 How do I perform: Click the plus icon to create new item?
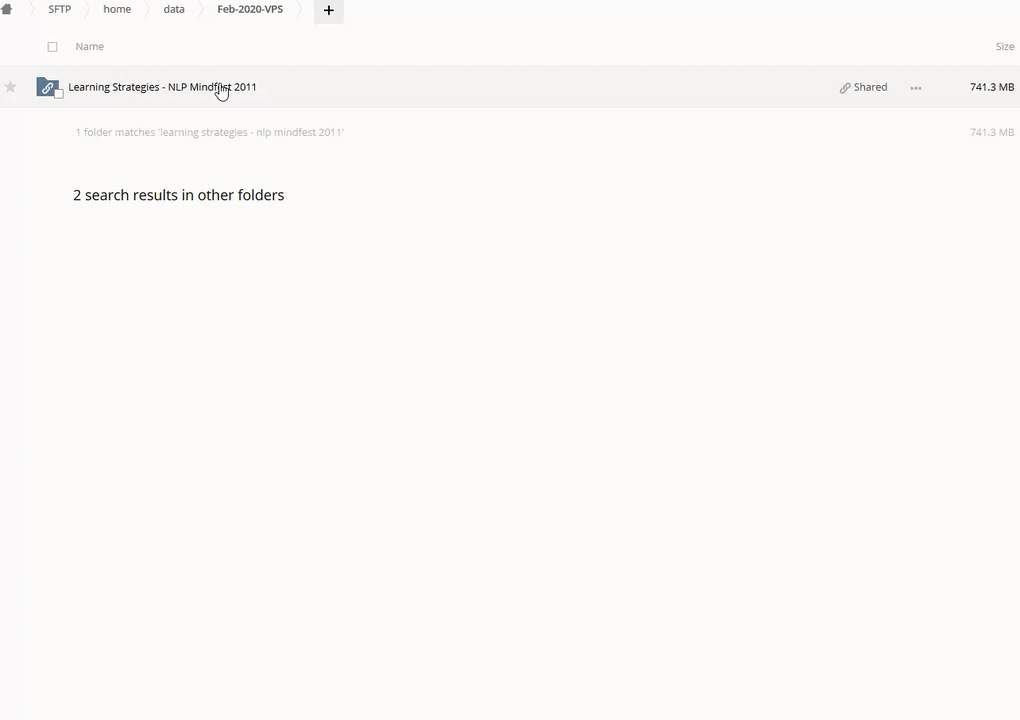coord(328,10)
